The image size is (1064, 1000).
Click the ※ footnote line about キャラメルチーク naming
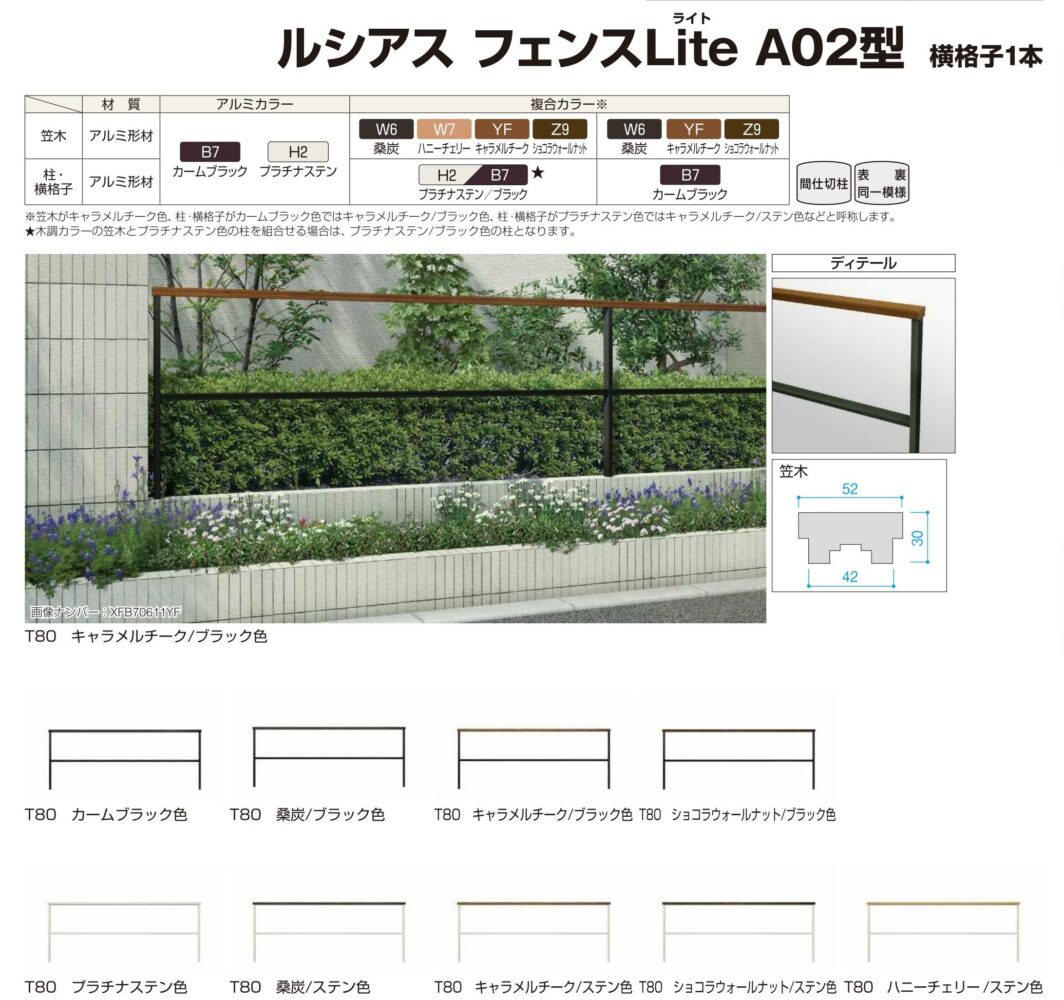[461, 217]
